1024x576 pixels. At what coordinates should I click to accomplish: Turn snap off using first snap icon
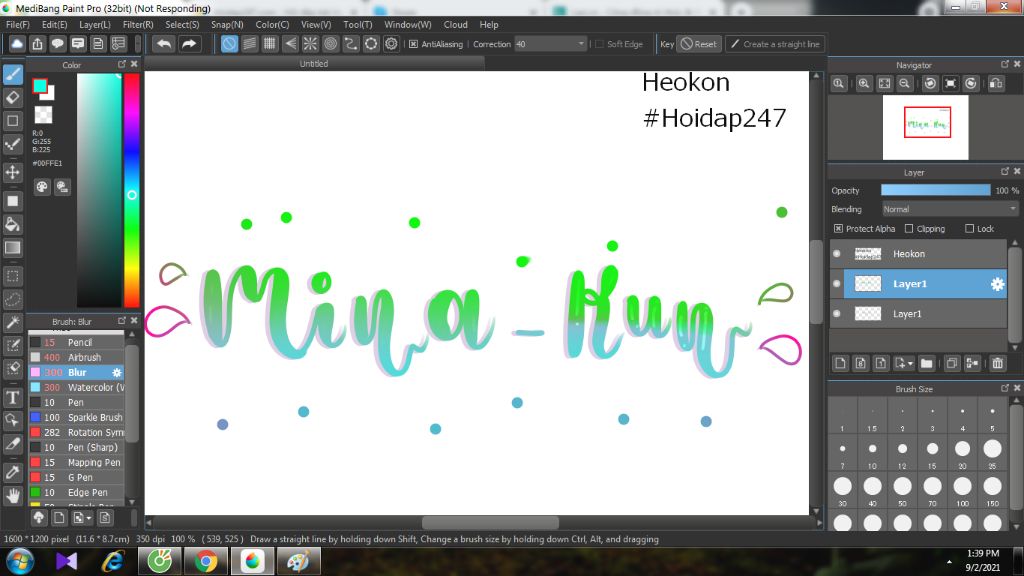point(229,44)
